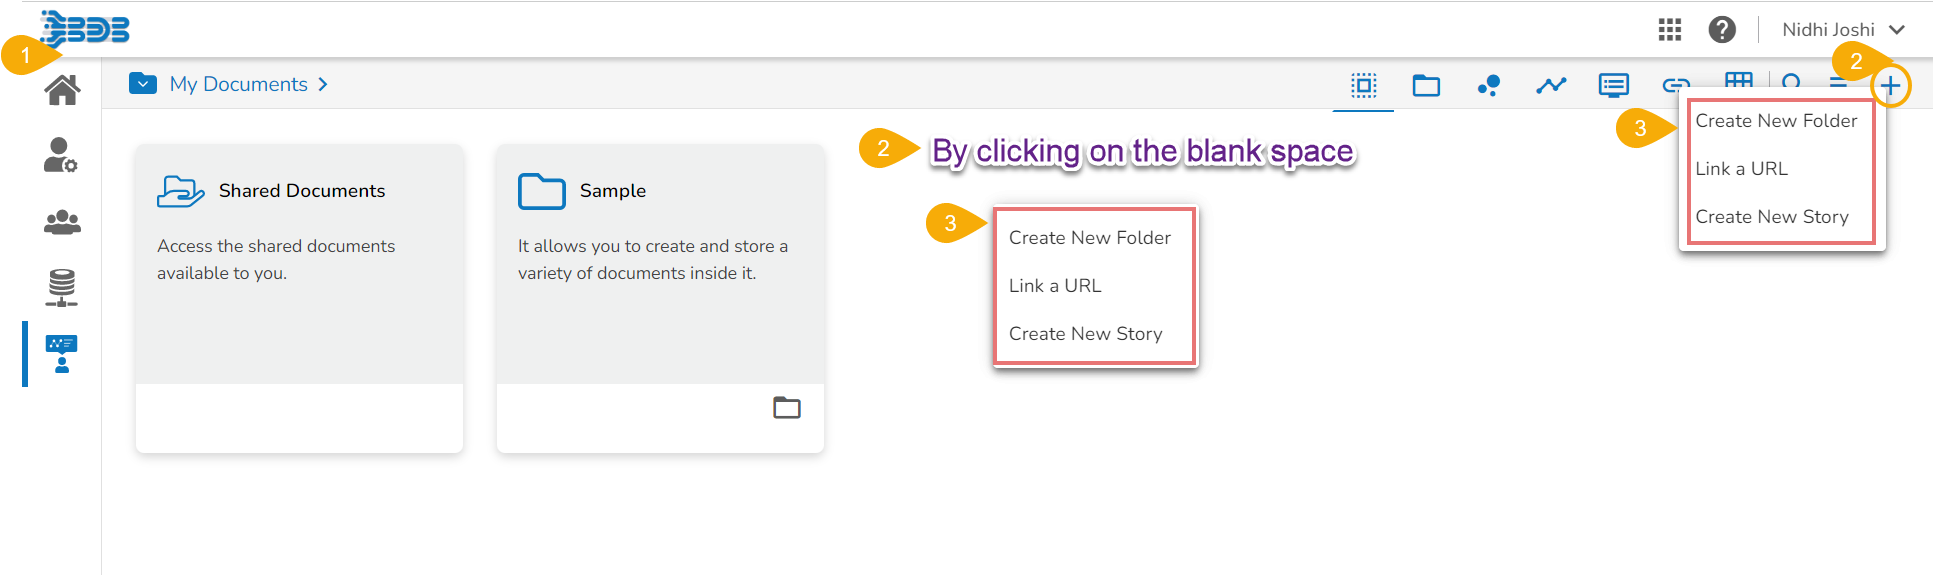Viewport: 1933px width, 575px height.
Task: Open the apps grid menu
Action: [1670, 30]
